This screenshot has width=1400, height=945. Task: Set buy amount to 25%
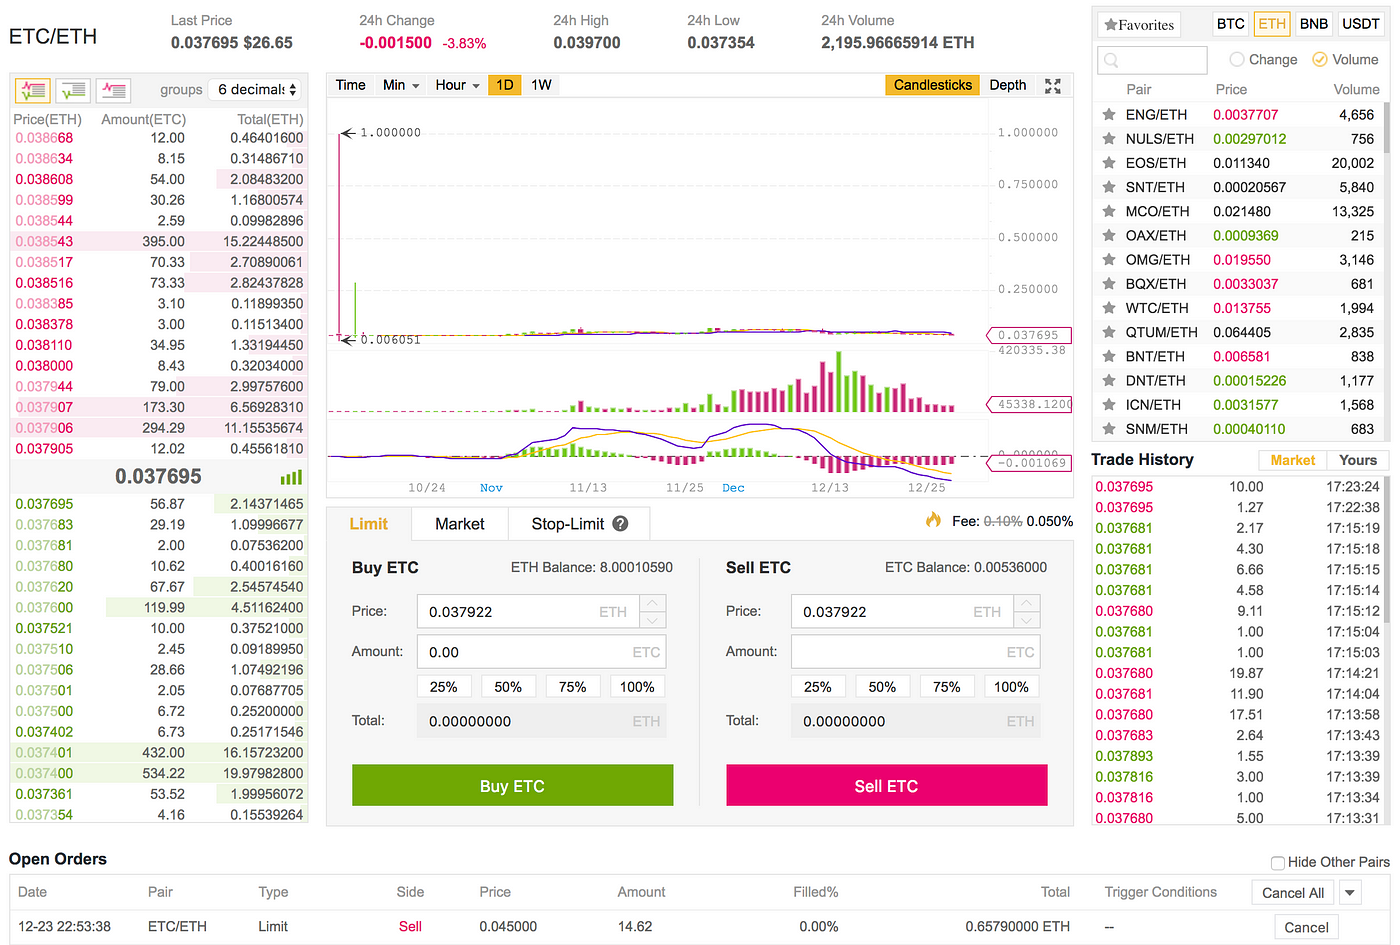pyautogui.click(x=443, y=687)
